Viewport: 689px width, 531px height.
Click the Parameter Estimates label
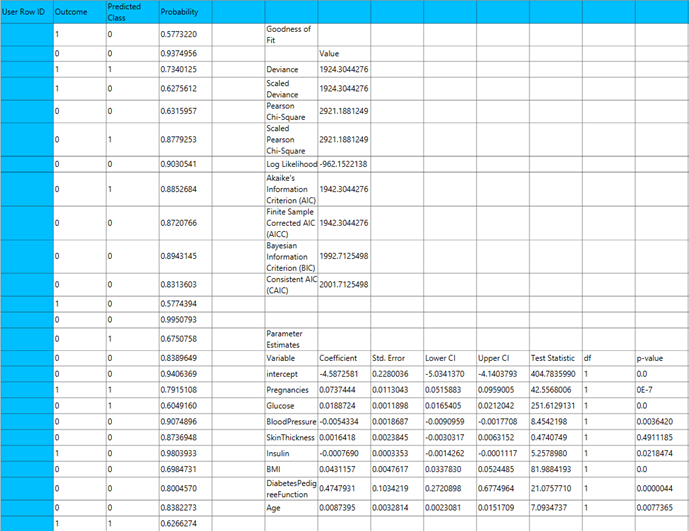pyautogui.click(x=291, y=339)
